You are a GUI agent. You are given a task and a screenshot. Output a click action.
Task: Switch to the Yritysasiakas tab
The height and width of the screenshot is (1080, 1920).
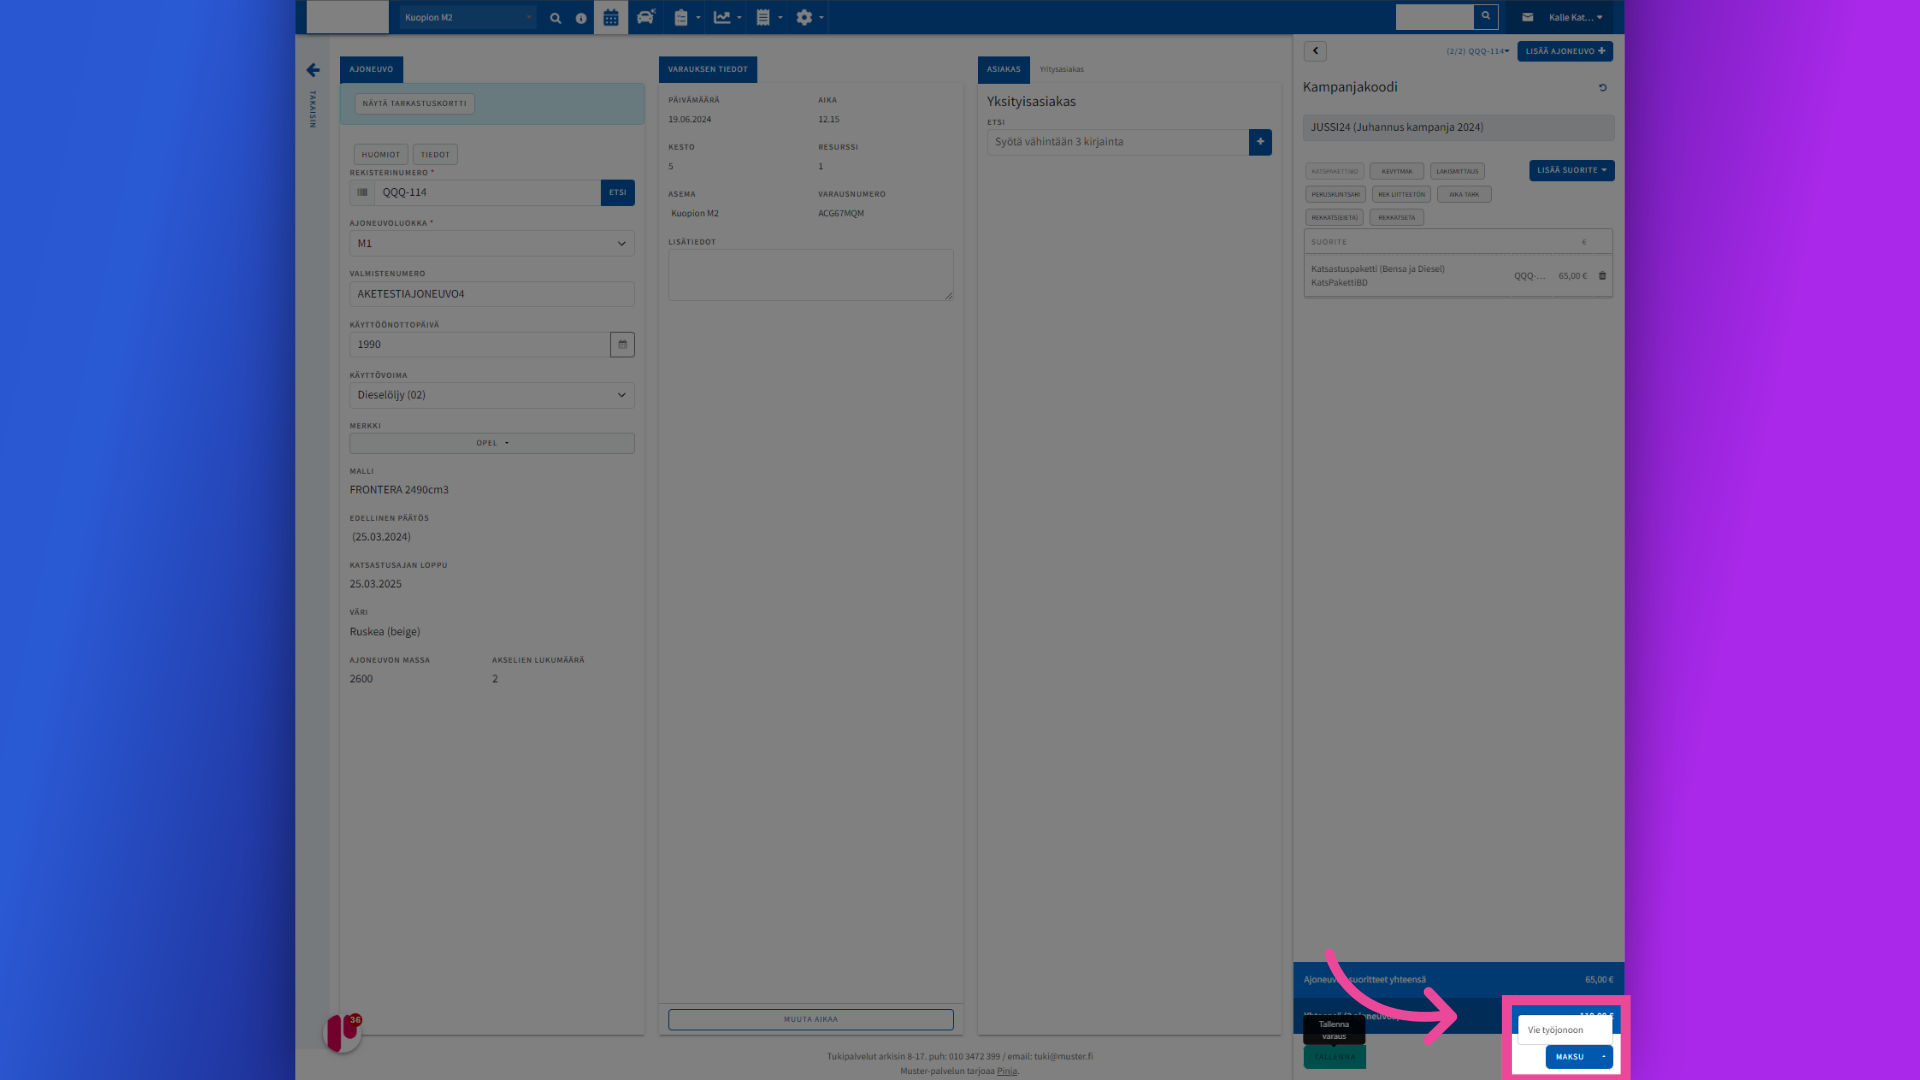point(1061,69)
